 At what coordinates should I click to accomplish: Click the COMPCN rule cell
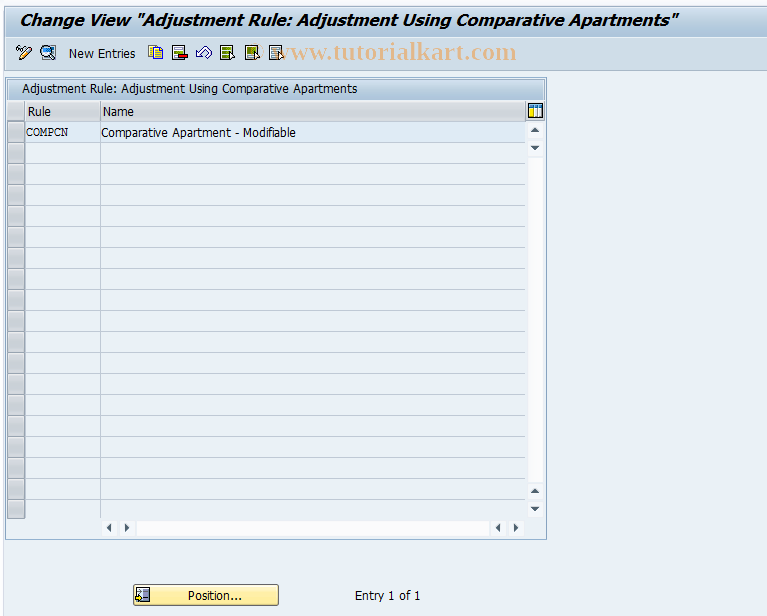coord(63,133)
